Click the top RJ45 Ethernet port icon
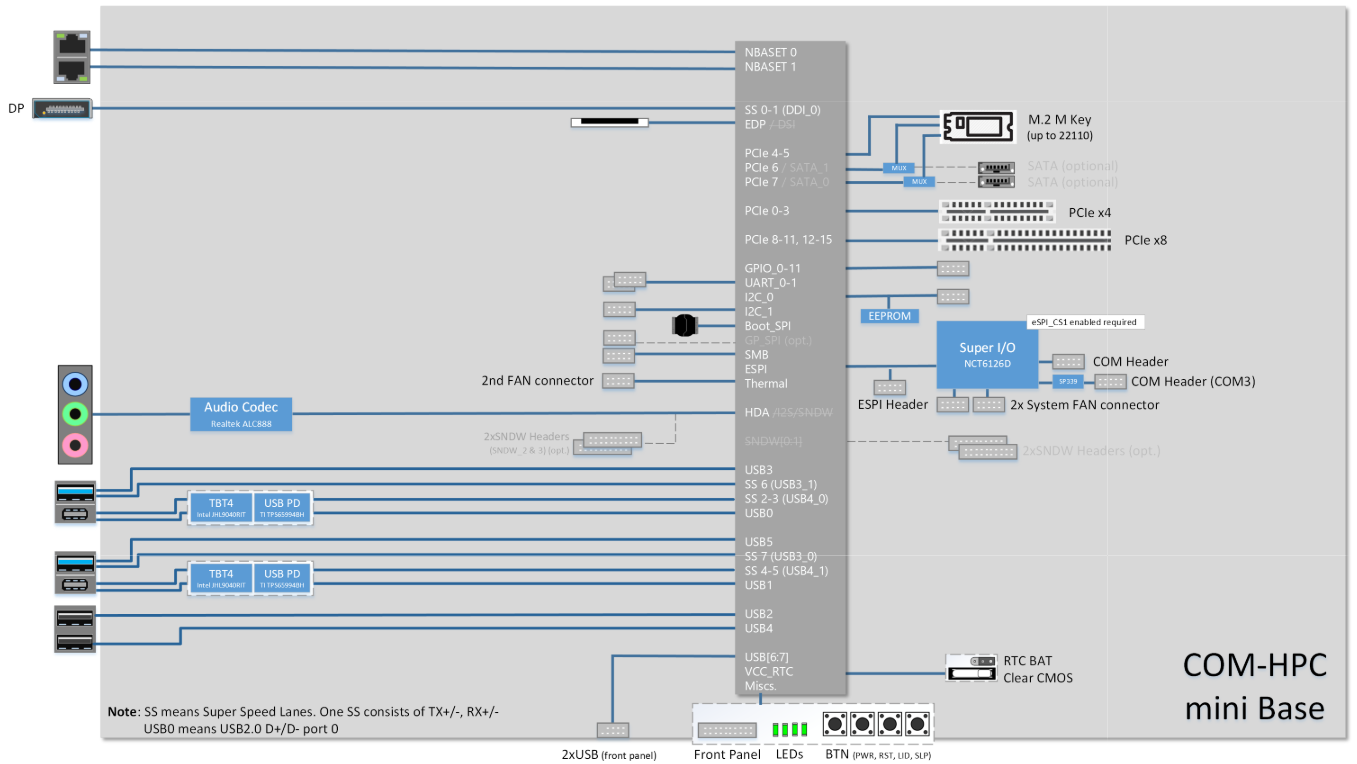 (x=73, y=44)
